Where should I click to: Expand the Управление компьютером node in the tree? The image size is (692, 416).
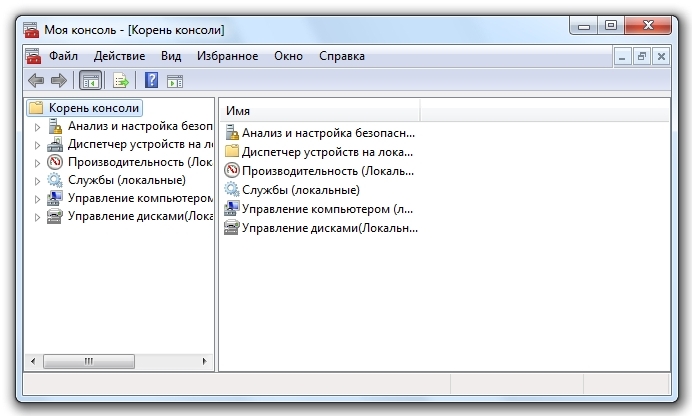(x=38, y=199)
